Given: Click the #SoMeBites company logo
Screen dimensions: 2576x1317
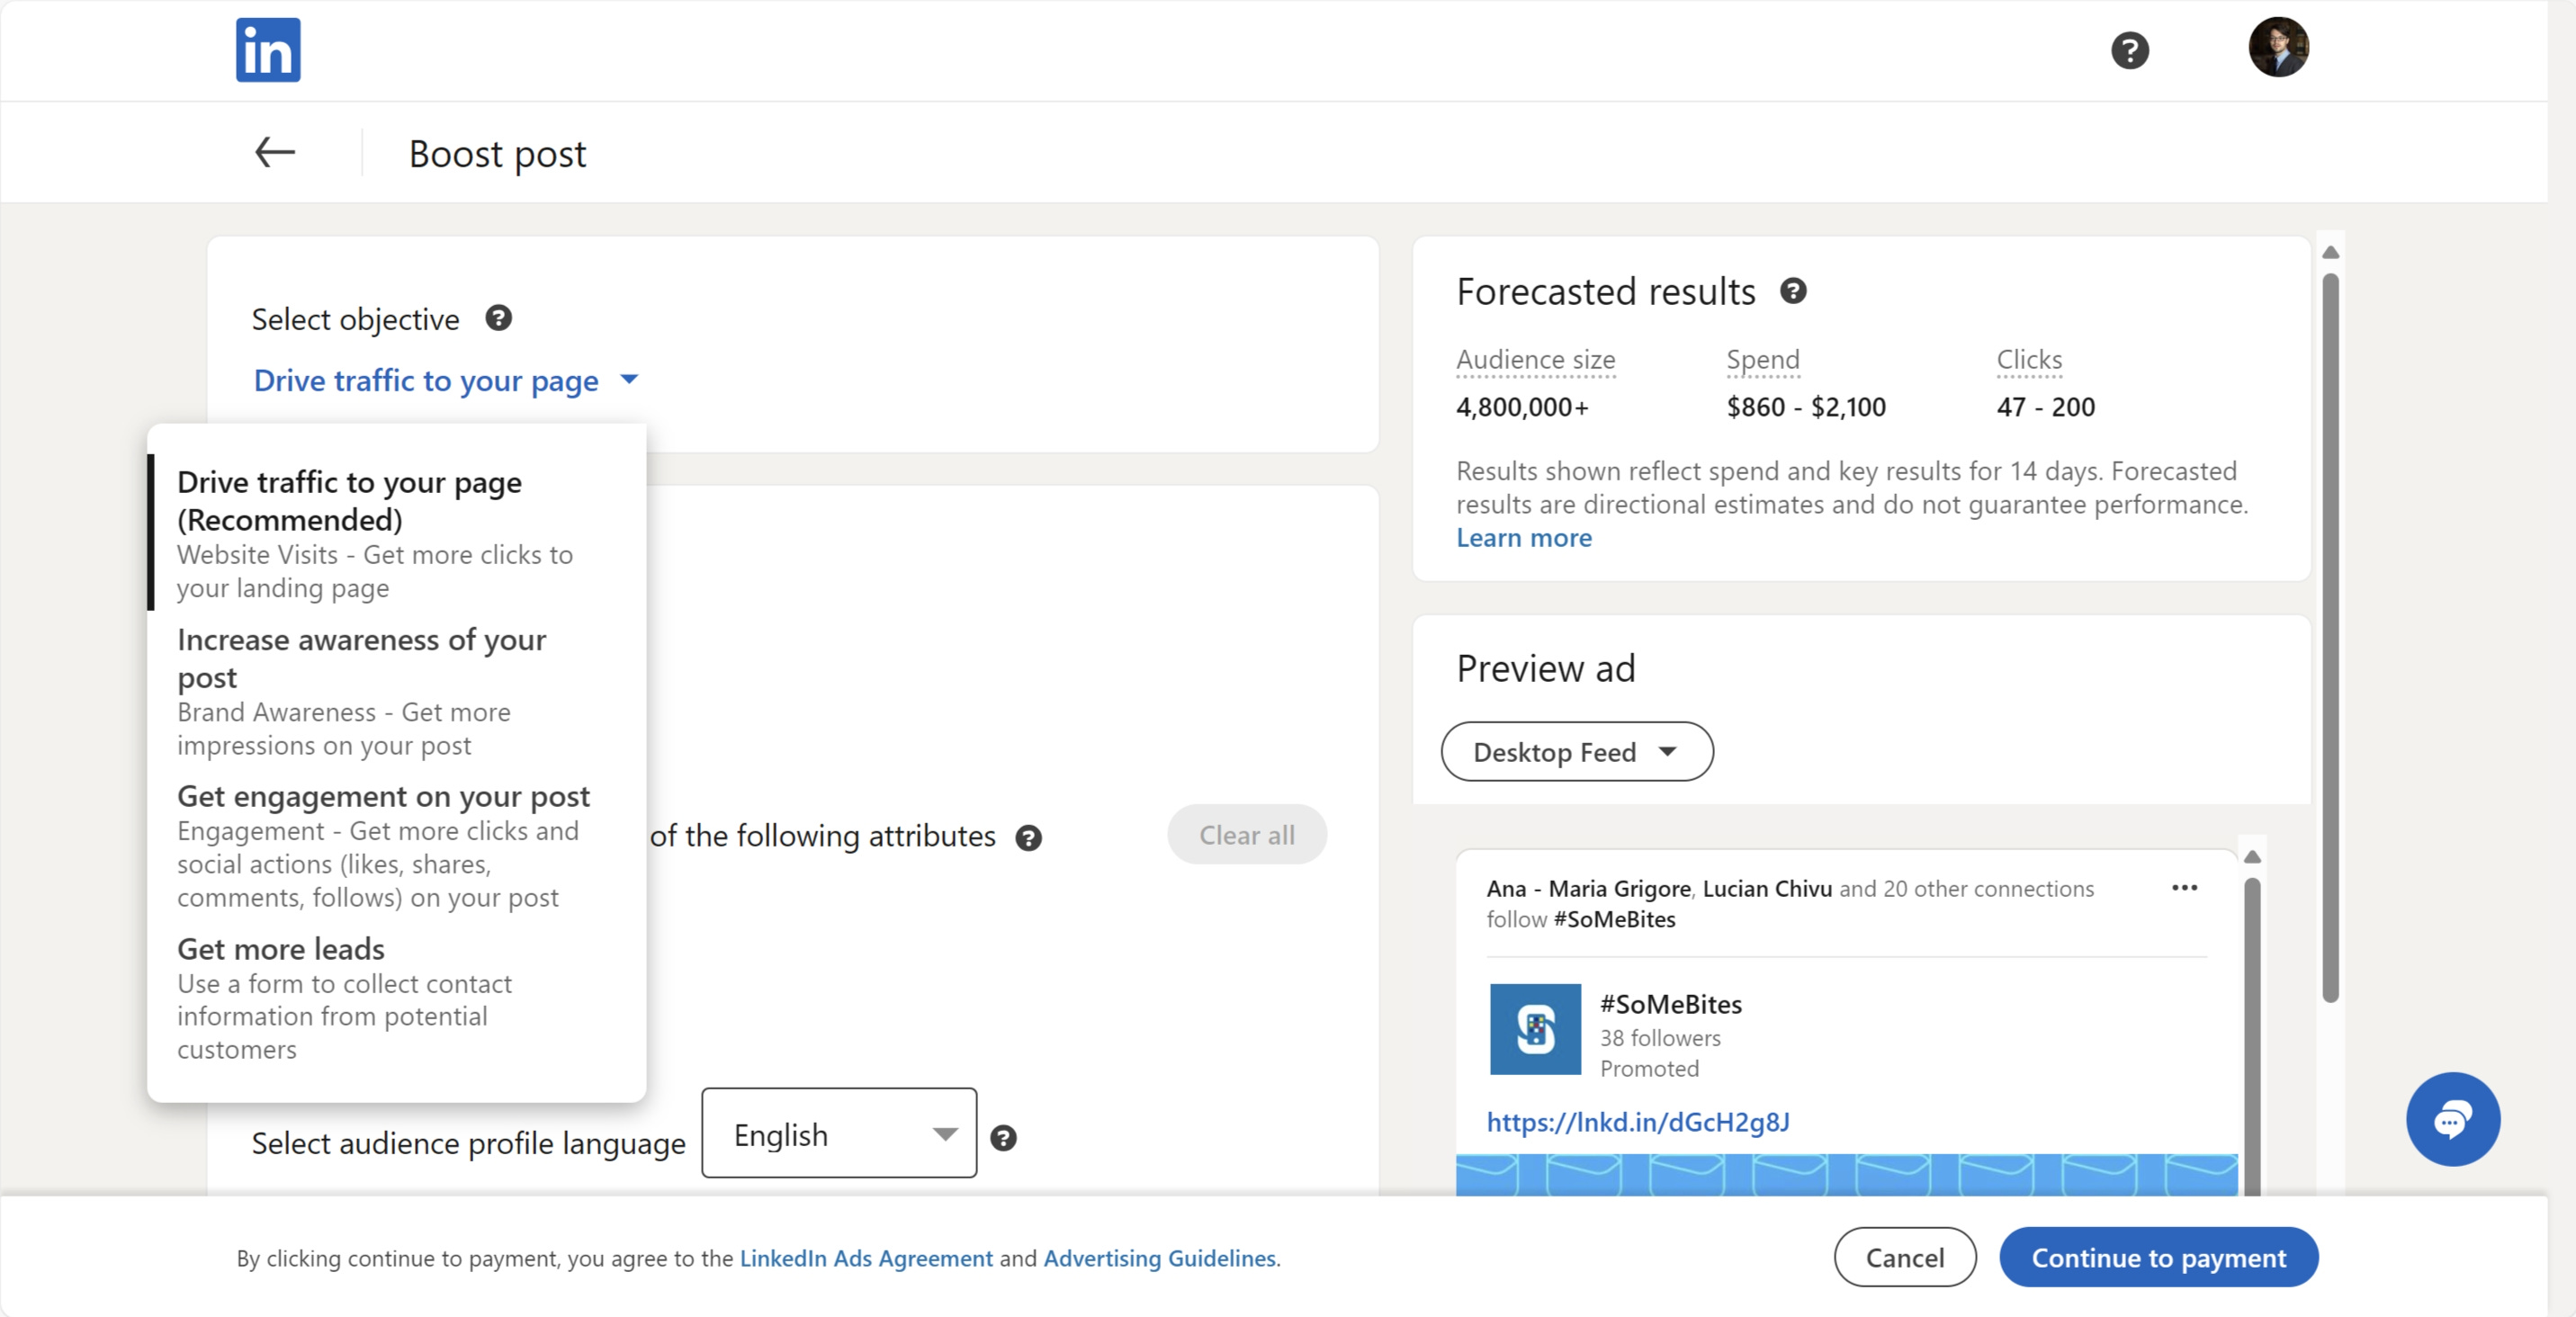Looking at the screenshot, I should point(1535,1029).
